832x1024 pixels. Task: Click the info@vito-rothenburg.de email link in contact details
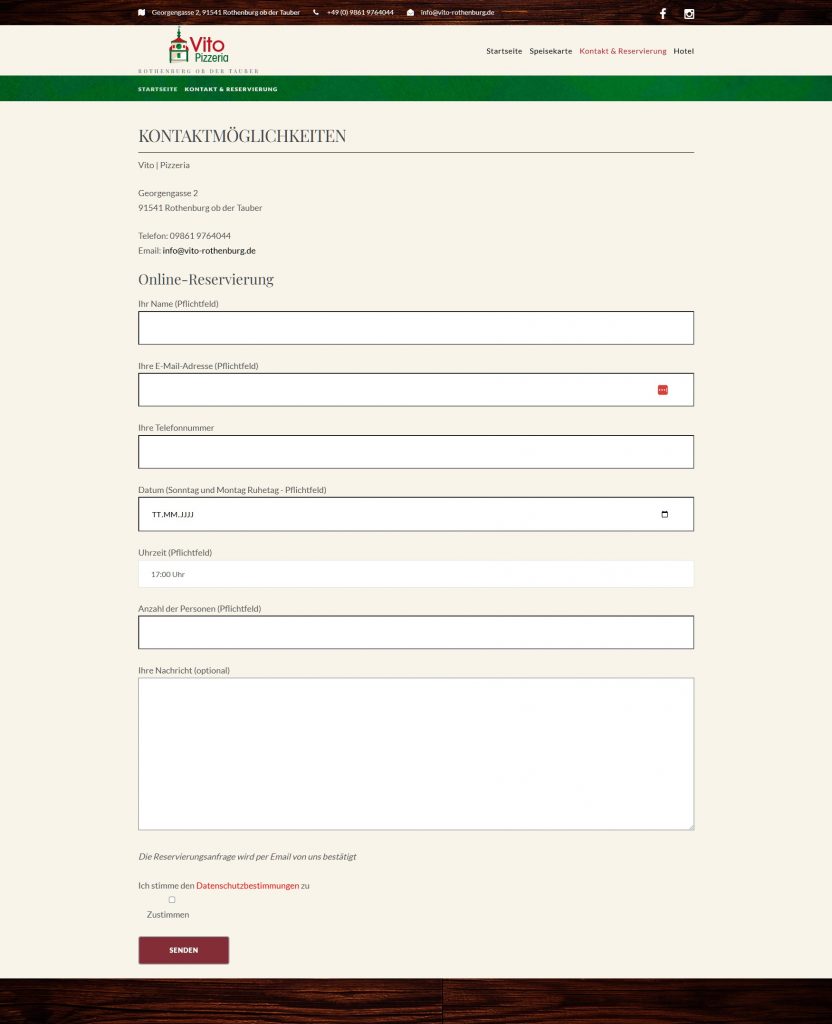209,251
